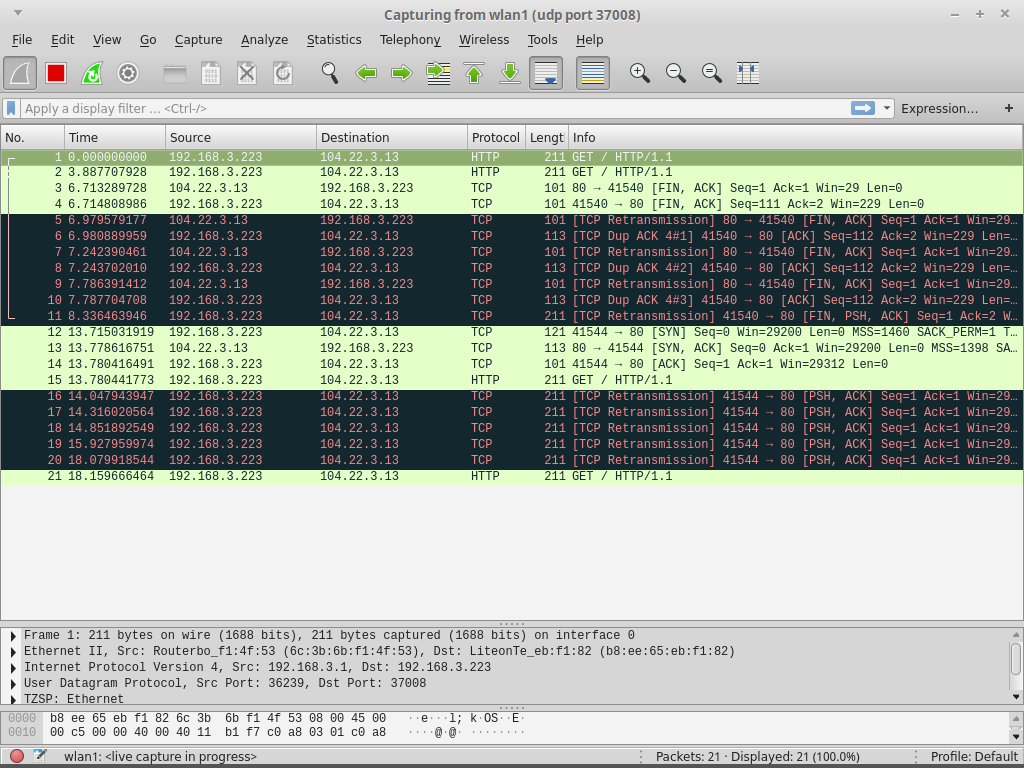Open the Analyze menu
This screenshot has height=768, width=1024.
coord(264,40)
